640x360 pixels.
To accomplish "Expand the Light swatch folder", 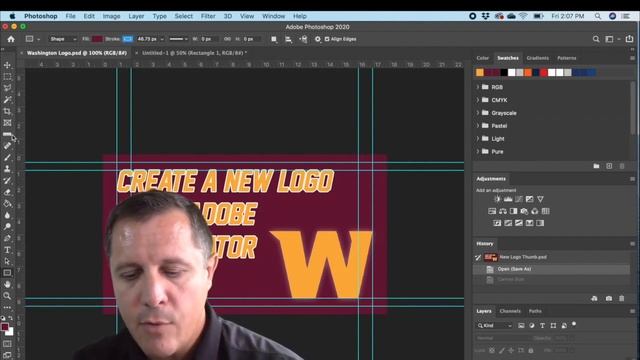I will click(x=478, y=139).
